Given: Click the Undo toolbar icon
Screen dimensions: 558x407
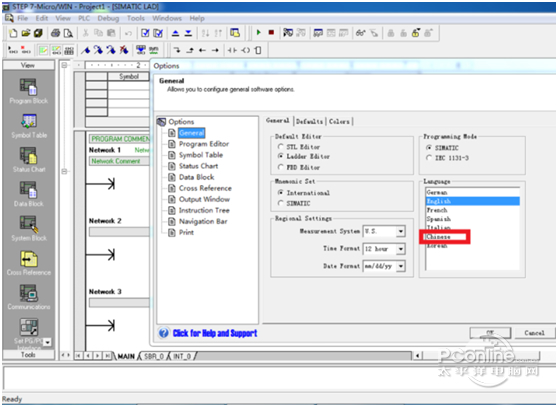Looking at the screenshot, I should [128, 33].
